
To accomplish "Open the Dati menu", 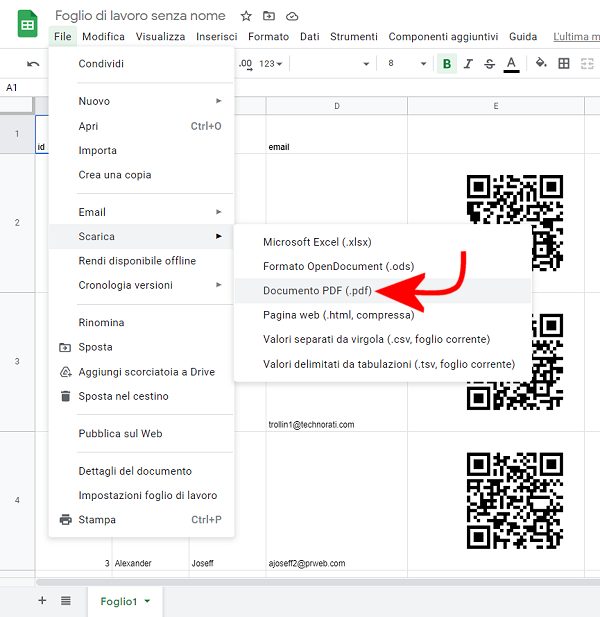I will (x=310, y=37).
